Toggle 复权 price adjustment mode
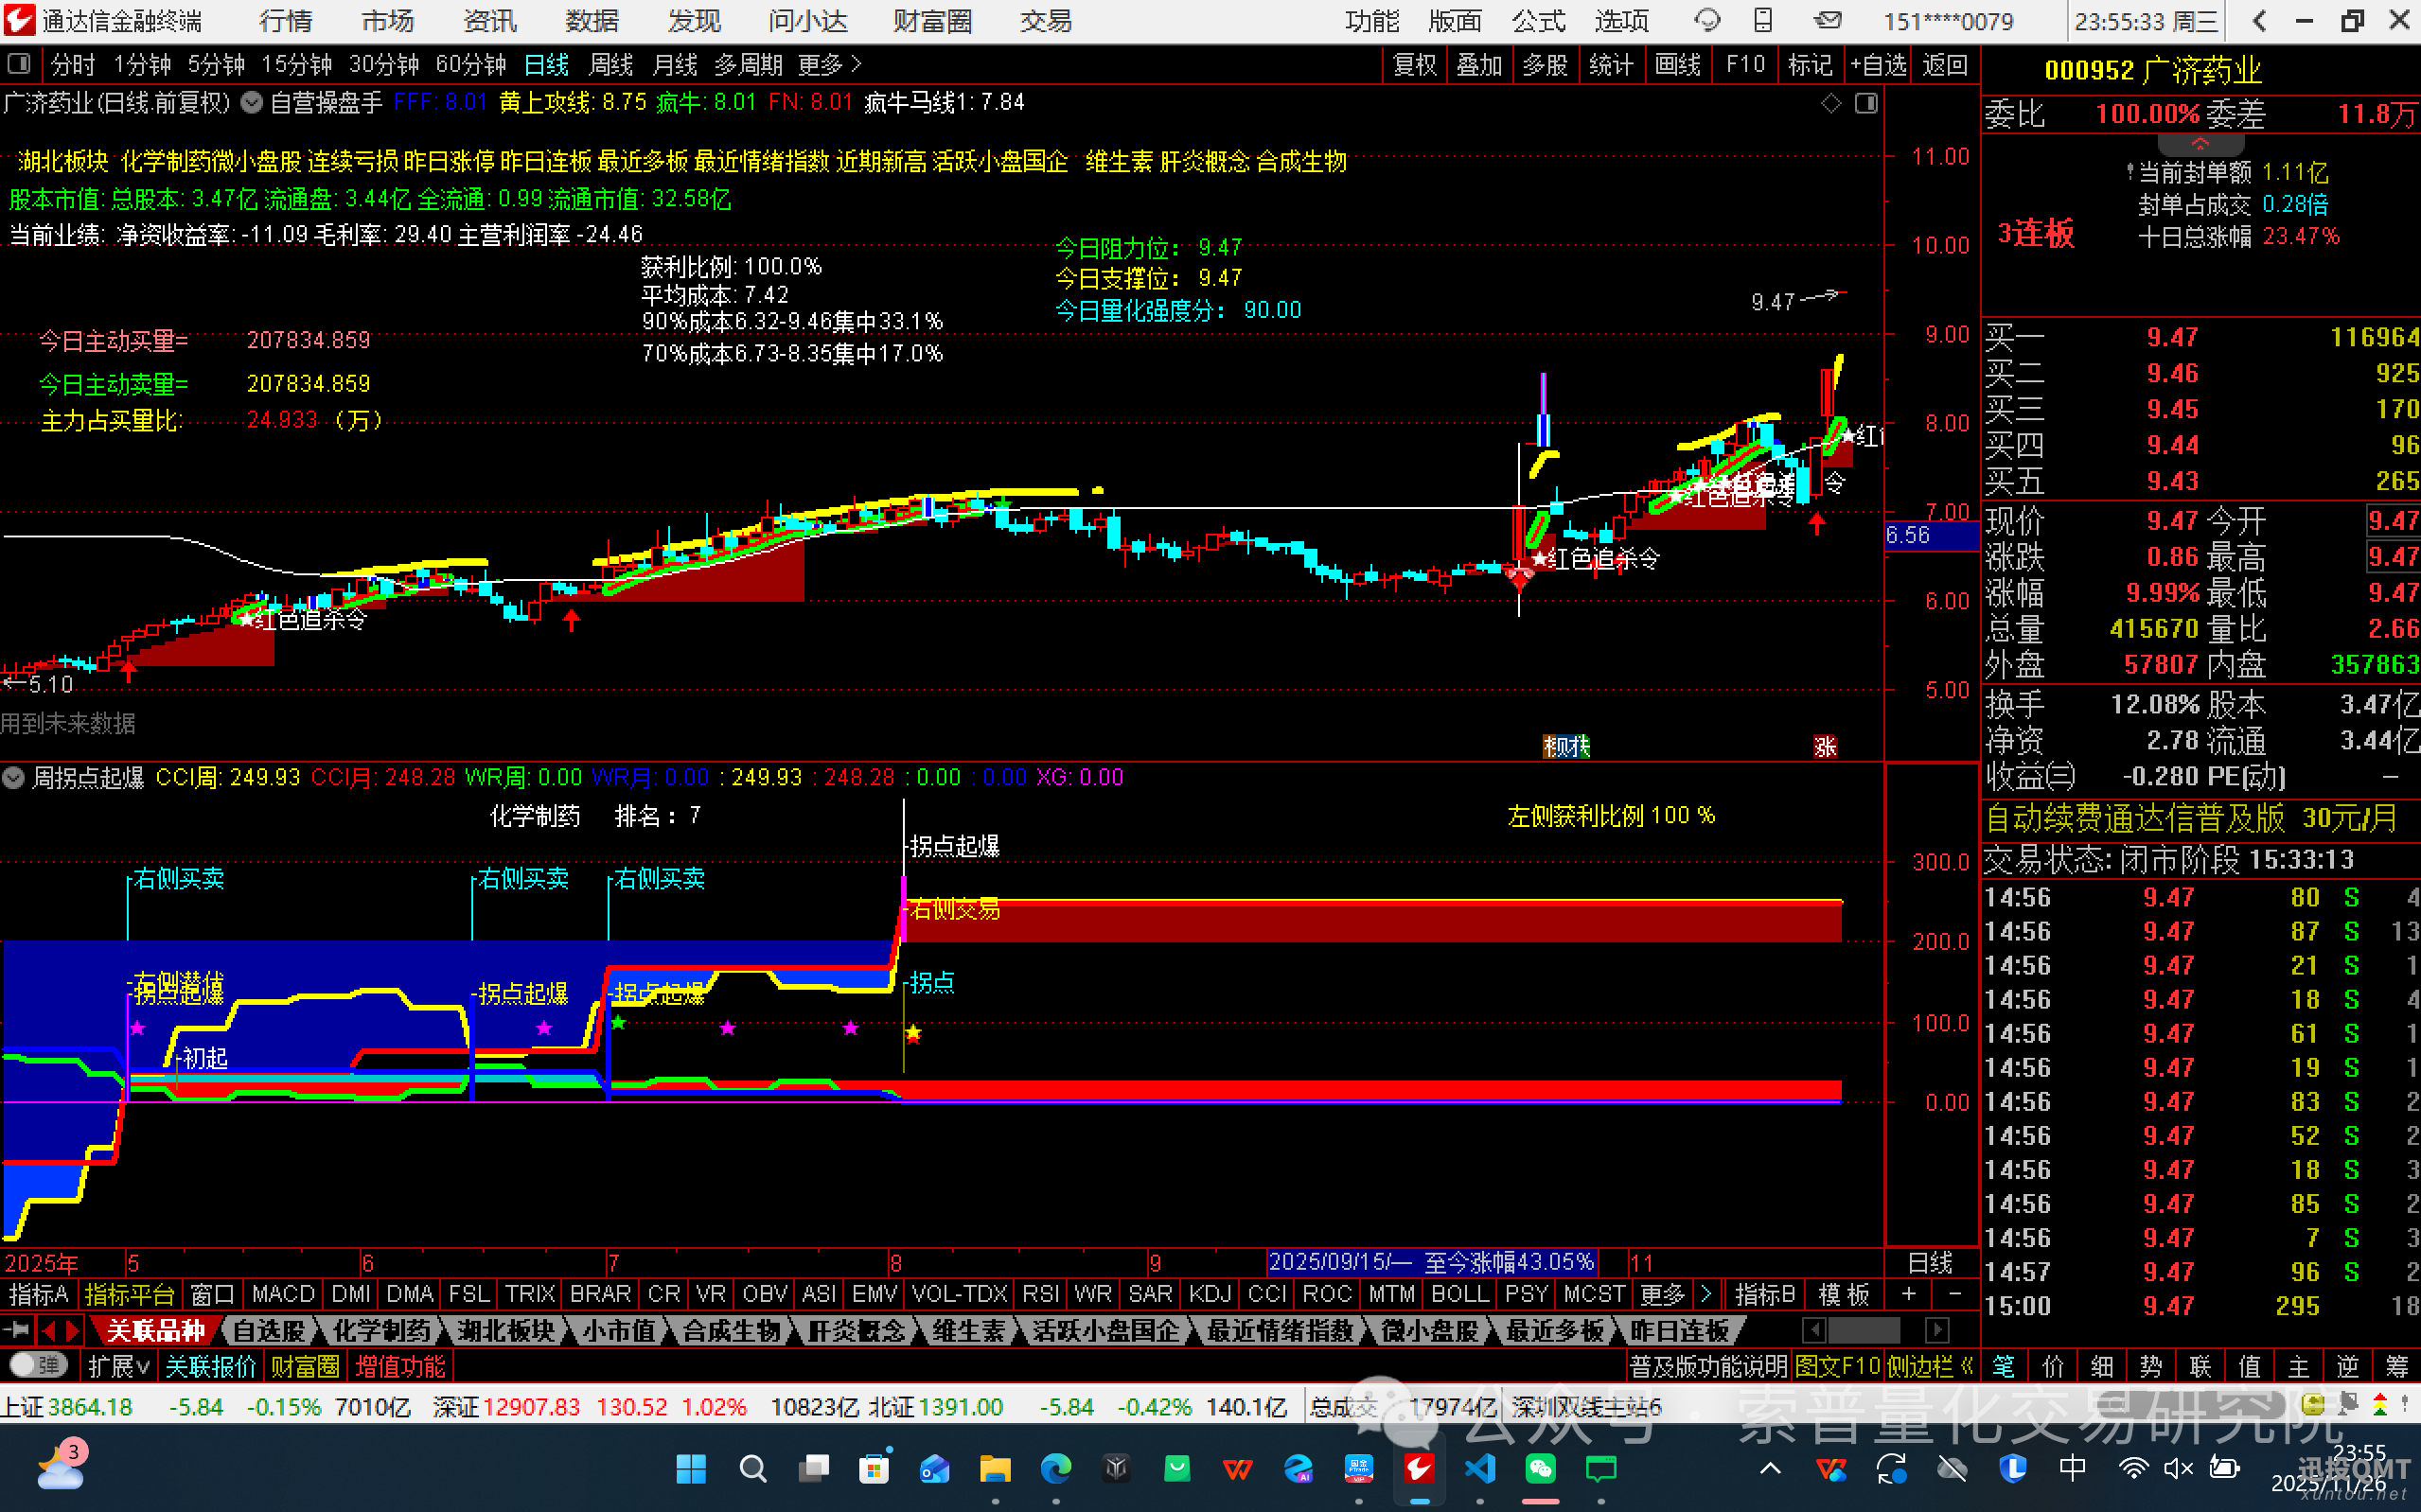Viewport: 2421px width, 1512px height. pyautogui.click(x=1415, y=64)
